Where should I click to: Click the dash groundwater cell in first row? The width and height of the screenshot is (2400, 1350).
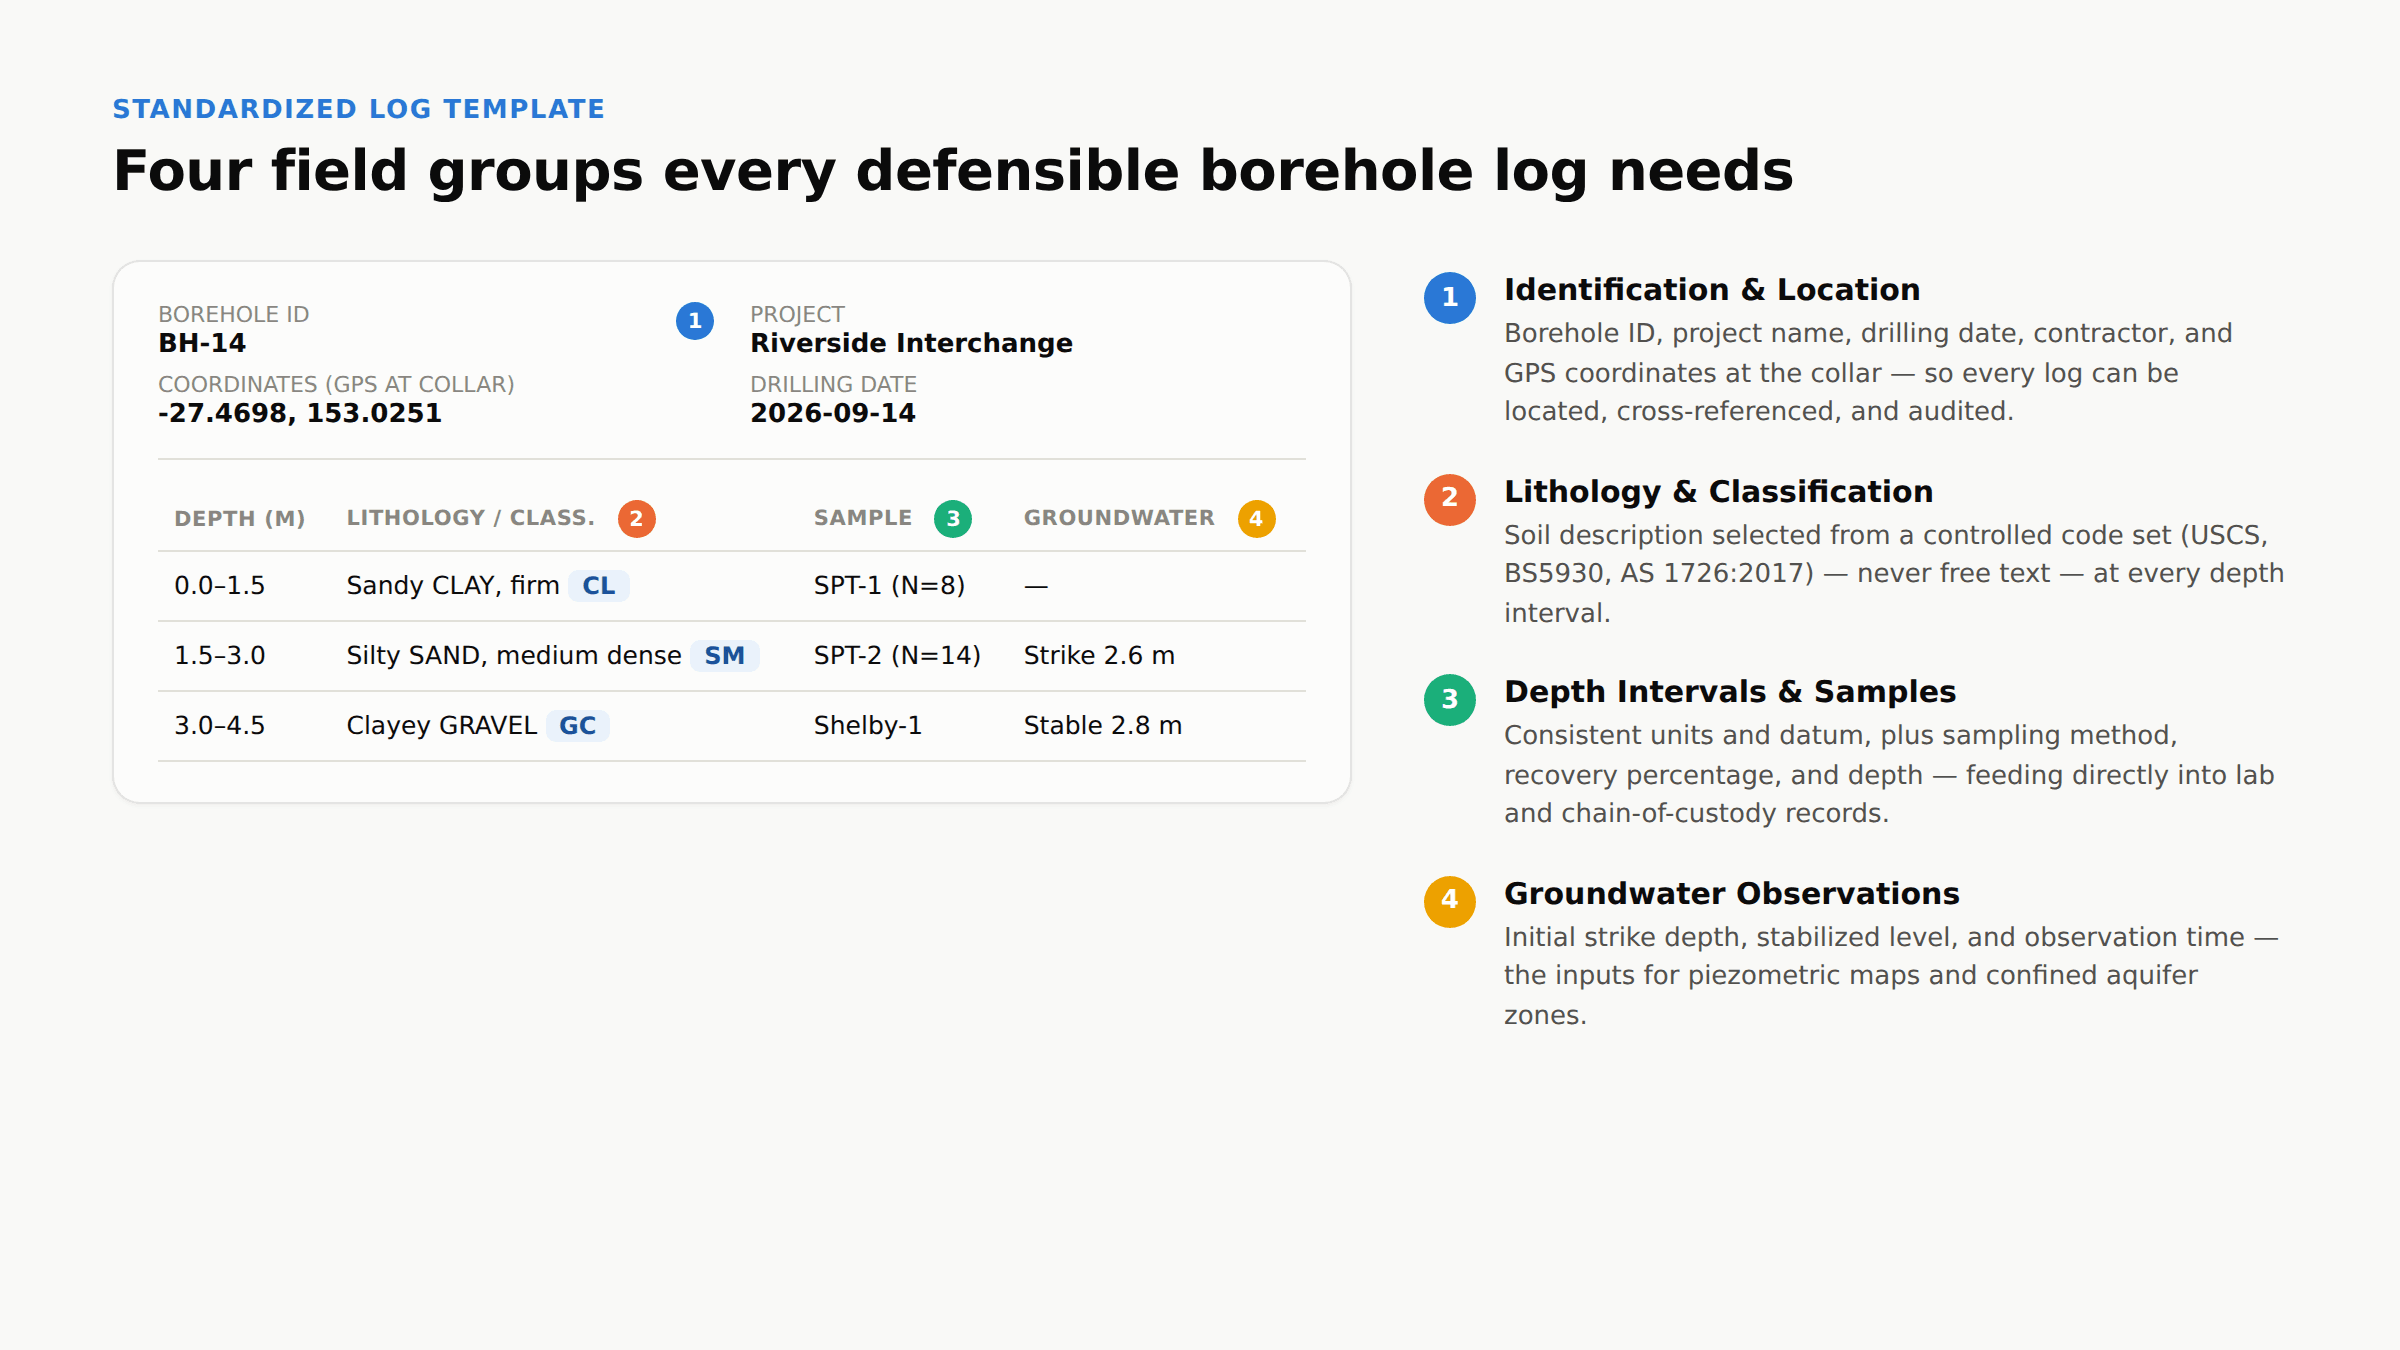pyautogui.click(x=1036, y=586)
